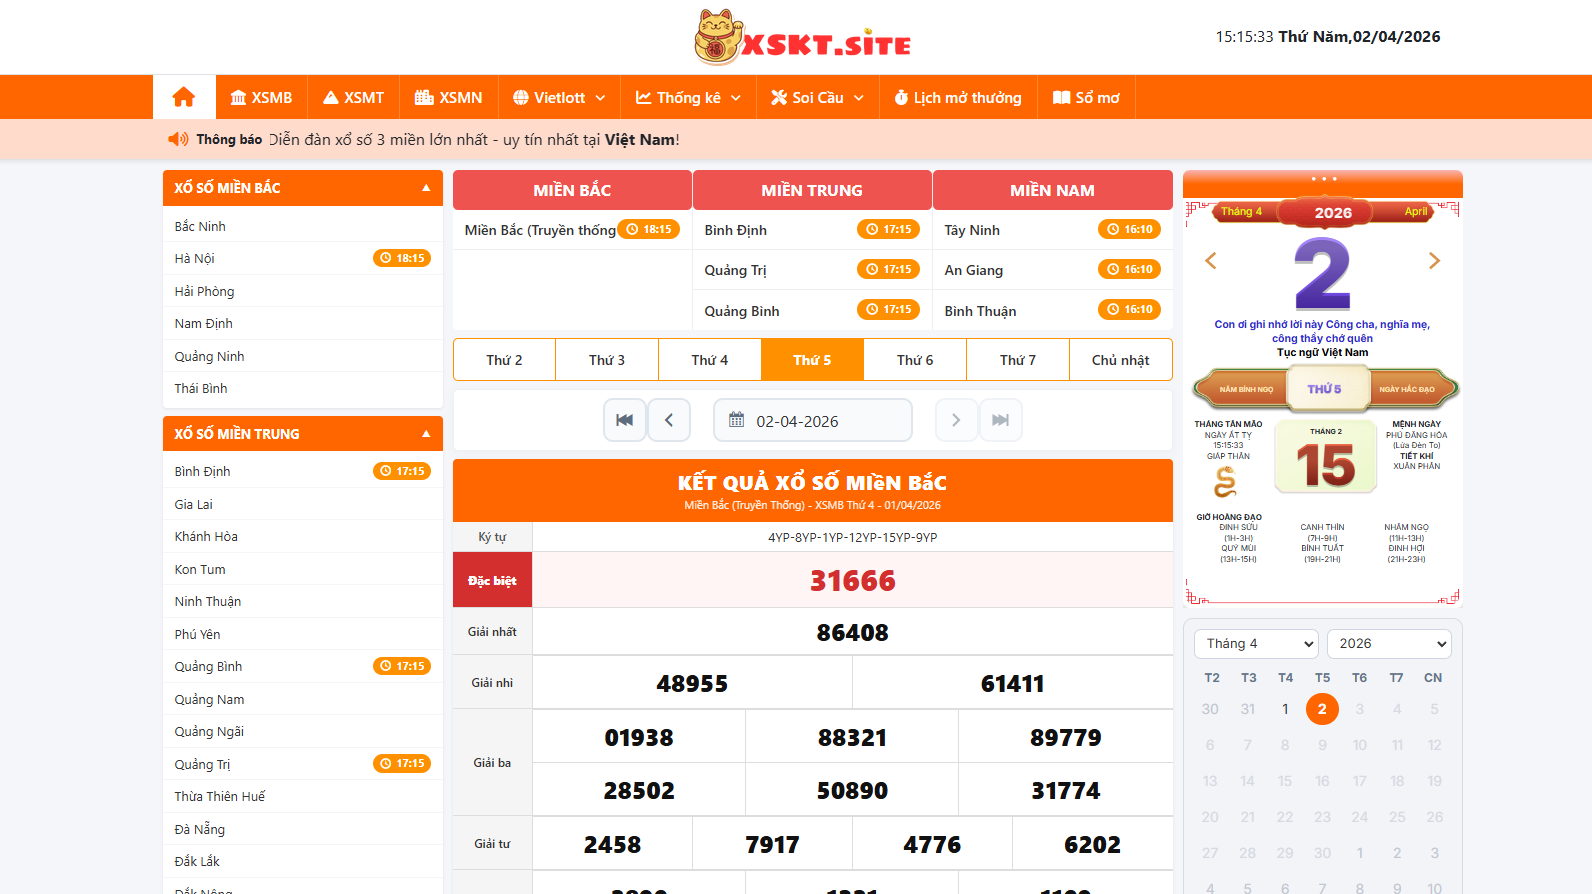Open the Hà Nội lottery link
Image resolution: width=1592 pixels, height=894 pixels.
[195, 259]
